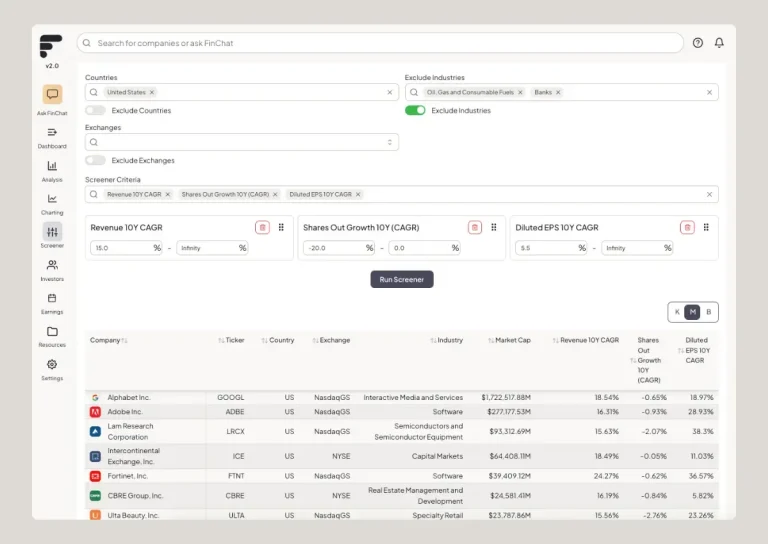
Task: Expand the Exchanges dropdown
Action: tap(390, 142)
